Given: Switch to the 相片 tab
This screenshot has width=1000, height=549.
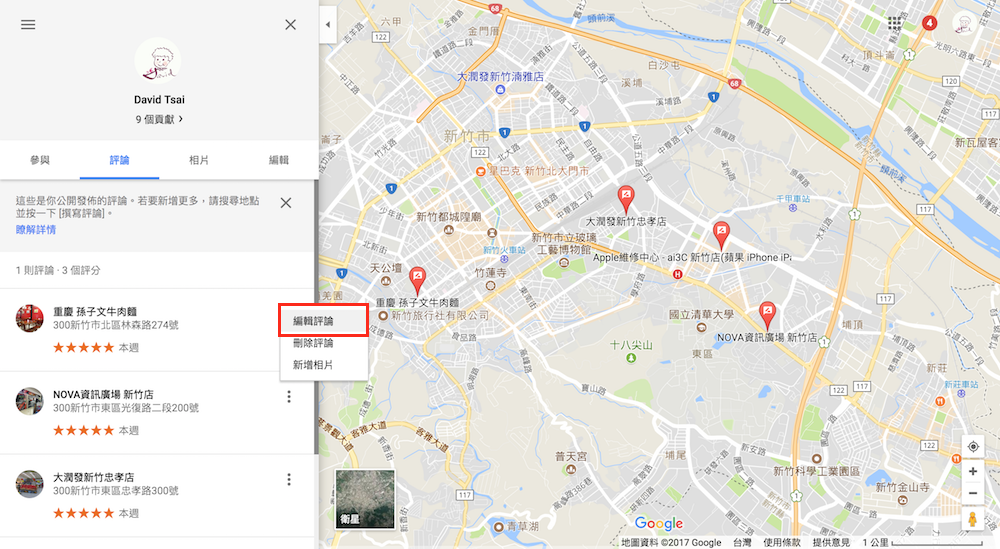Looking at the screenshot, I should 199,160.
